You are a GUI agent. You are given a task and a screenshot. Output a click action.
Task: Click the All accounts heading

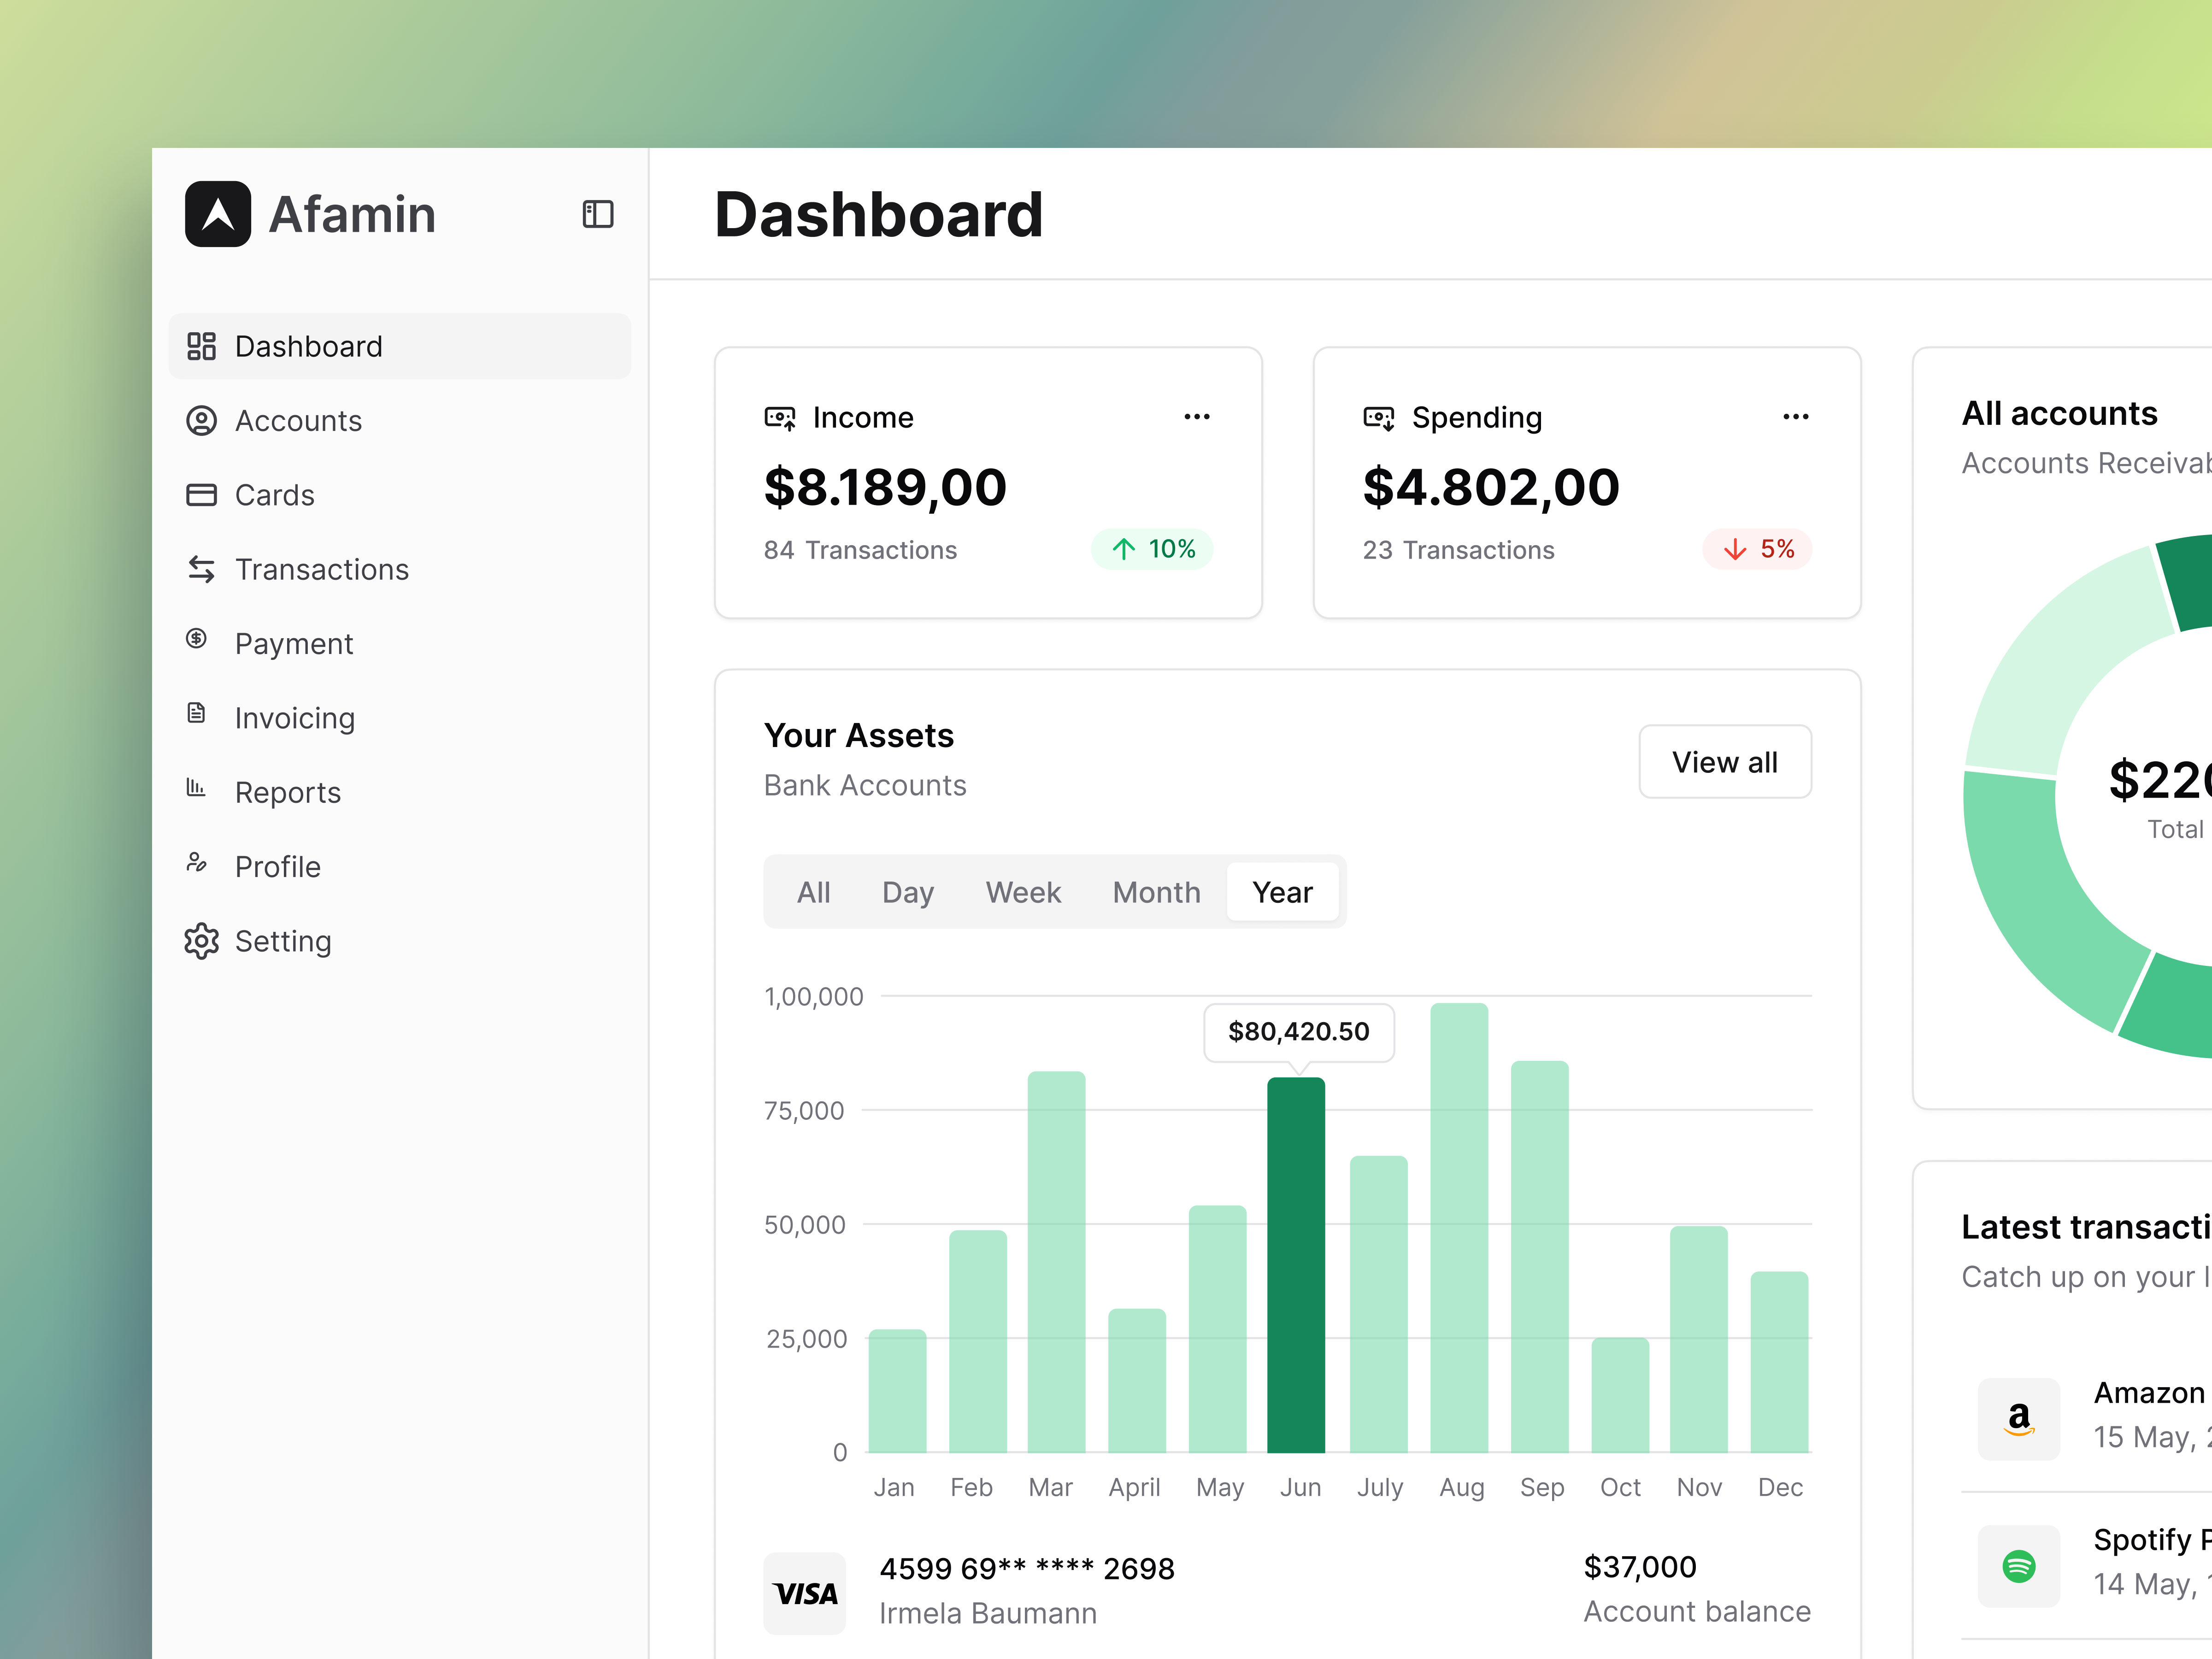[2060, 413]
